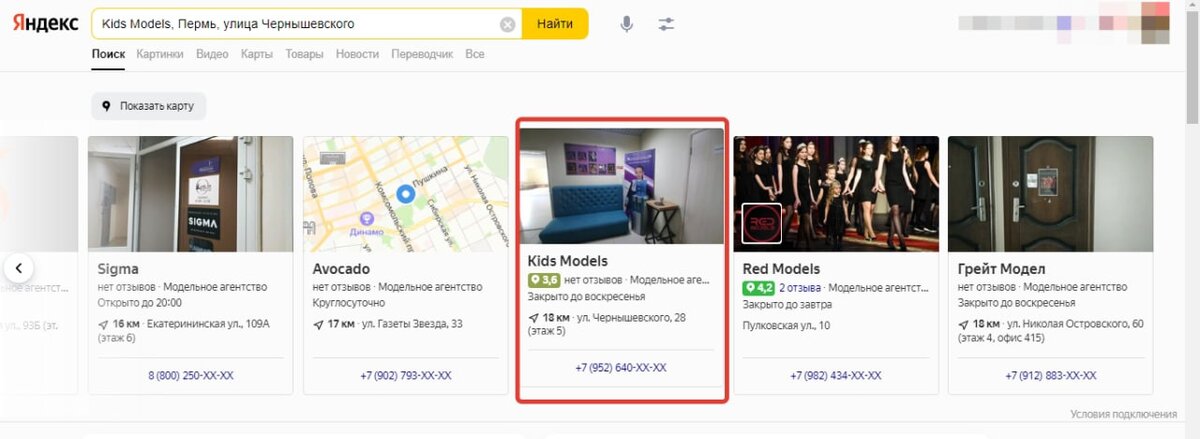Switch to the Картинки tab
This screenshot has width=1200, height=439.
pyautogui.click(x=160, y=54)
